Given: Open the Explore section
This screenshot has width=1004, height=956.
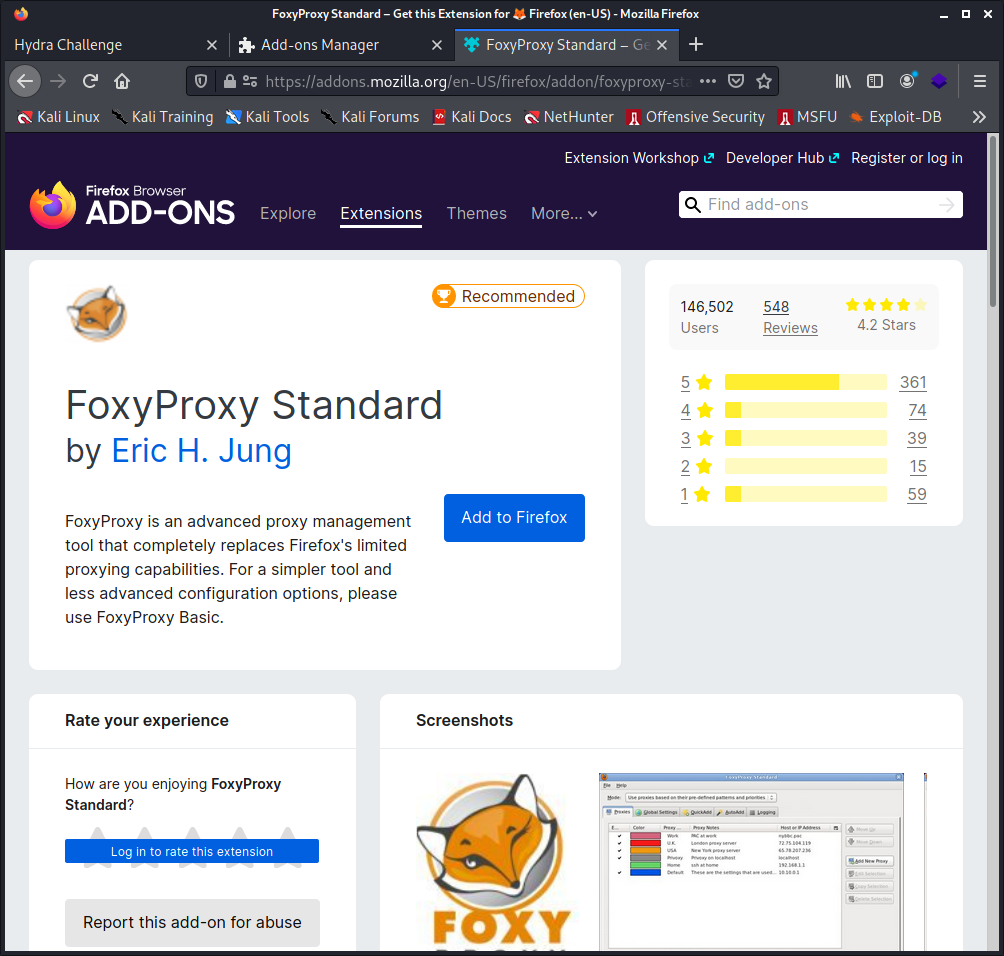Looking at the screenshot, I should [288, 213].
